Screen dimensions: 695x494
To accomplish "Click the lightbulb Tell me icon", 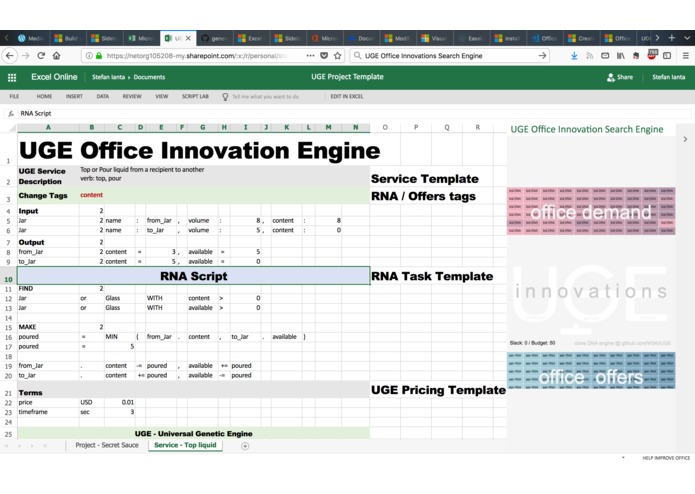I will 225,97.
